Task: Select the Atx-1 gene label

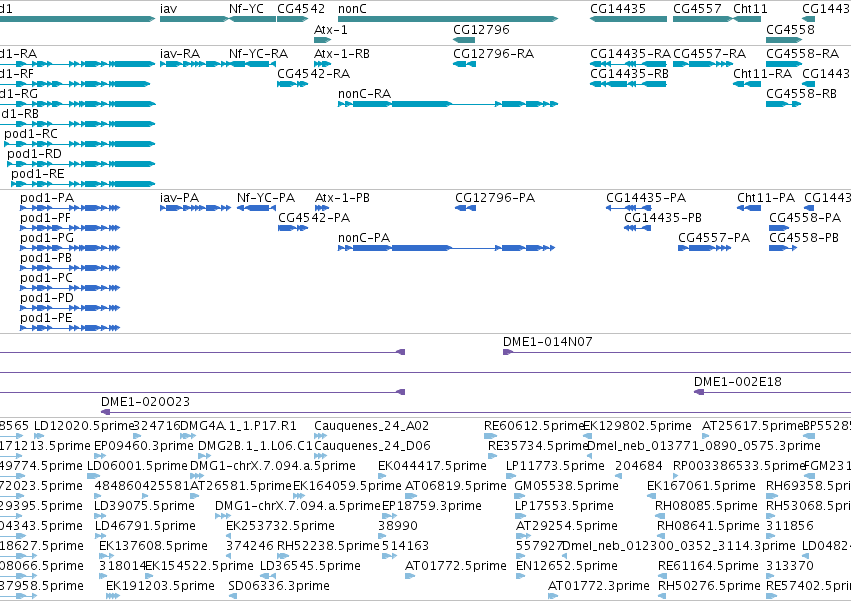Action: [331, 30]
